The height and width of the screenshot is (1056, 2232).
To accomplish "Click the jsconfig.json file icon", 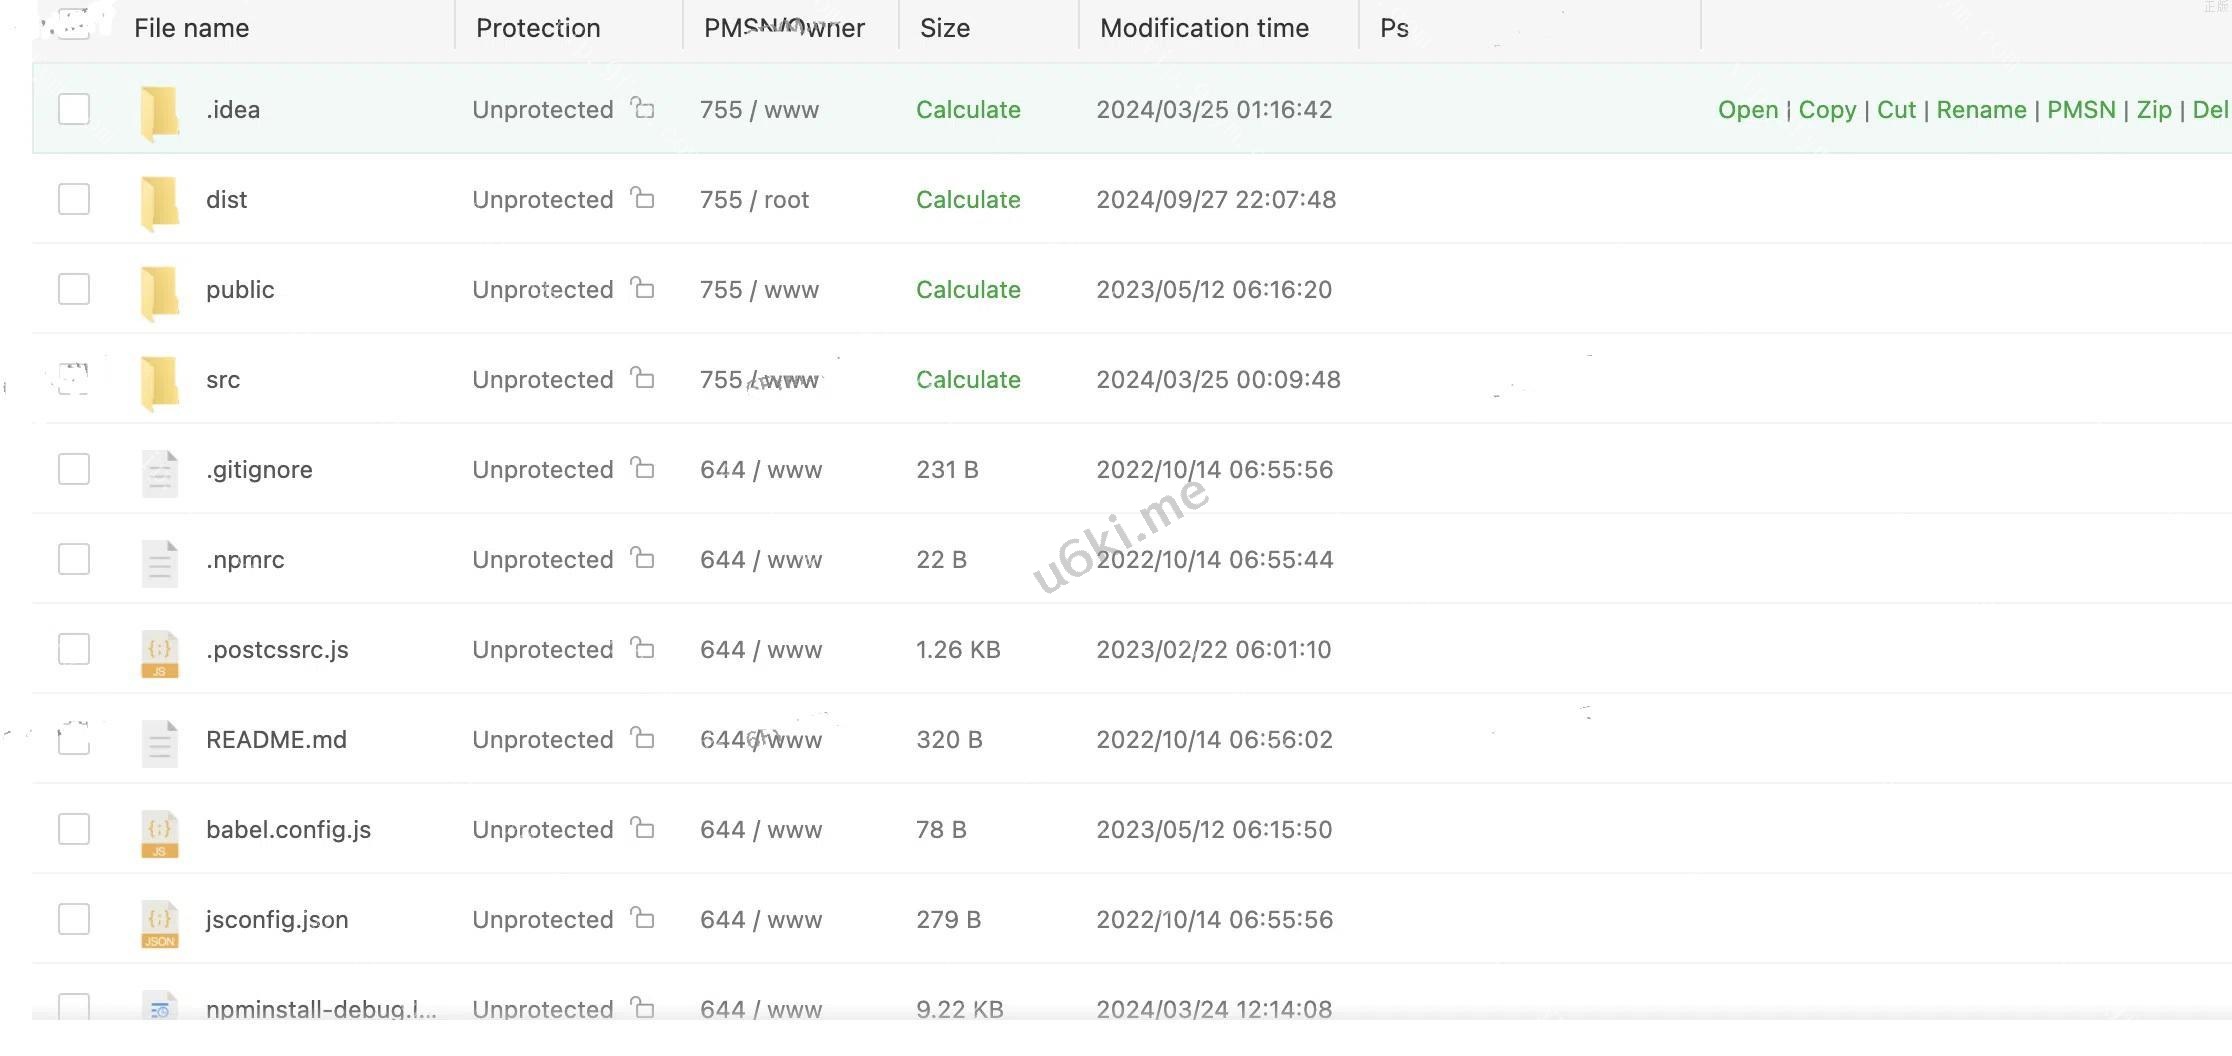I will click(160, 923).
